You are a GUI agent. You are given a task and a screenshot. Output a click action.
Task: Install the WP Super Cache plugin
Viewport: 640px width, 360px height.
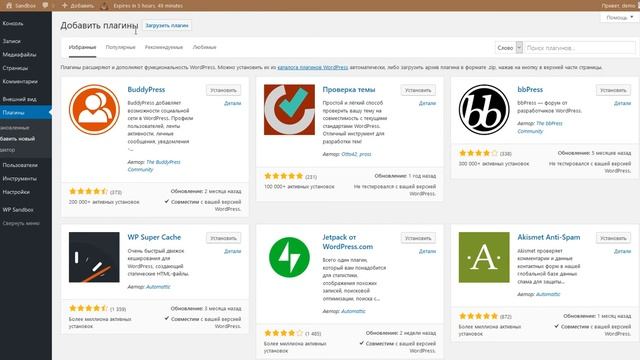tap(223, 238)
